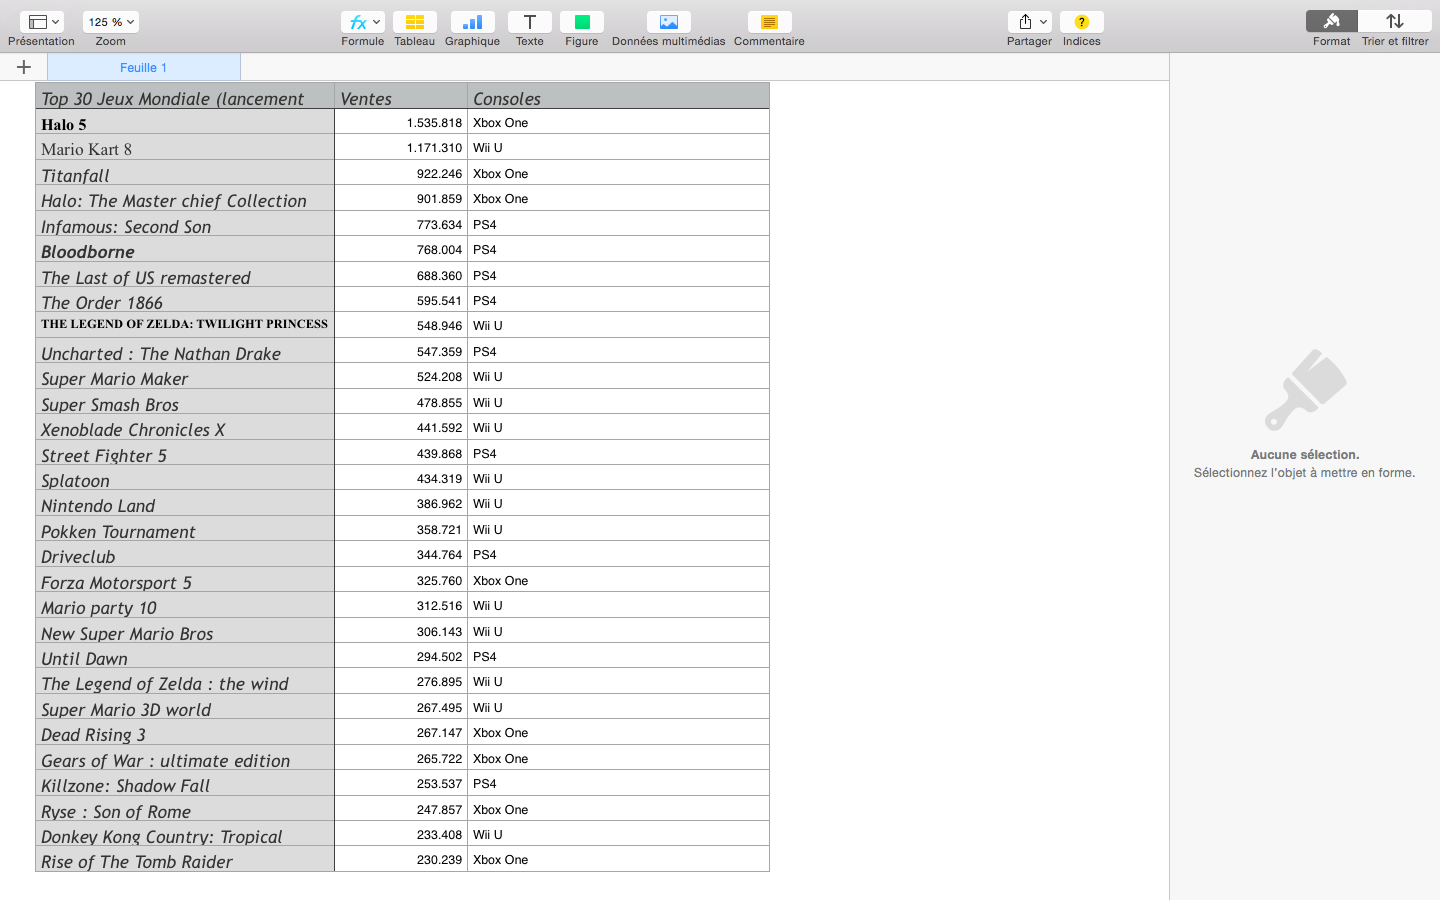Select the Forza Motorsport 5 cell
Screen dimensions: 1440x900
tap(185, 580)
